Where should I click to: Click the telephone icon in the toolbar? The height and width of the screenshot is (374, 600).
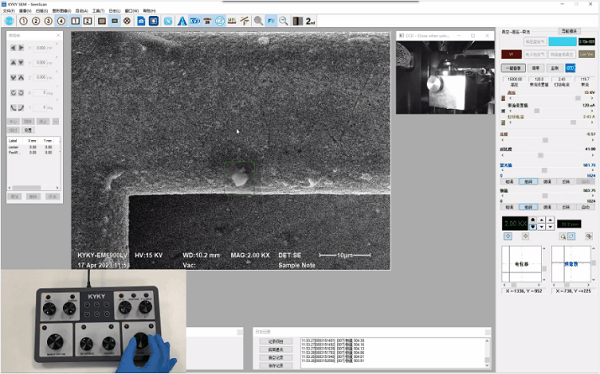(x=207, y=21)
